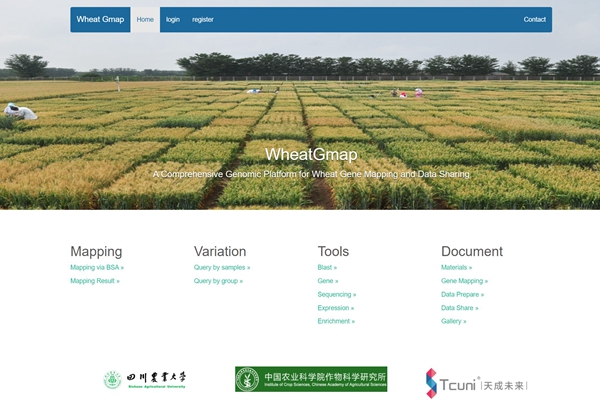The image size is (600, 400).
Task: Select Query by group link
Action: (218, 281)
